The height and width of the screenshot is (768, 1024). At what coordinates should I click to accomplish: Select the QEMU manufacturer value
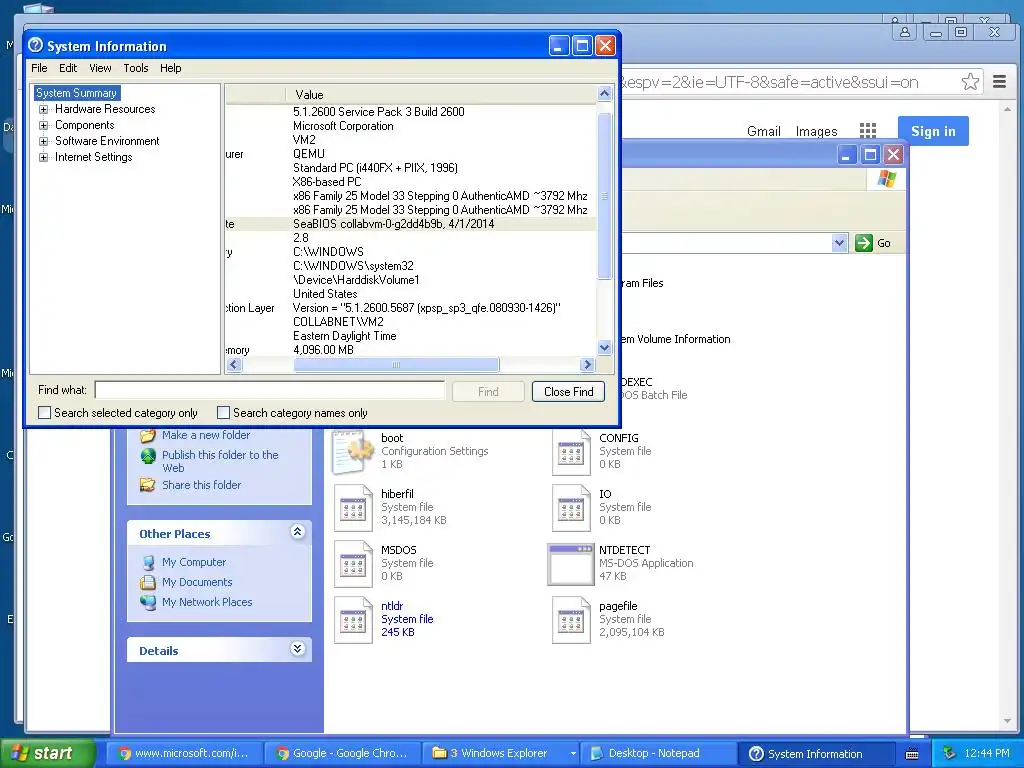tap(309, 154)
